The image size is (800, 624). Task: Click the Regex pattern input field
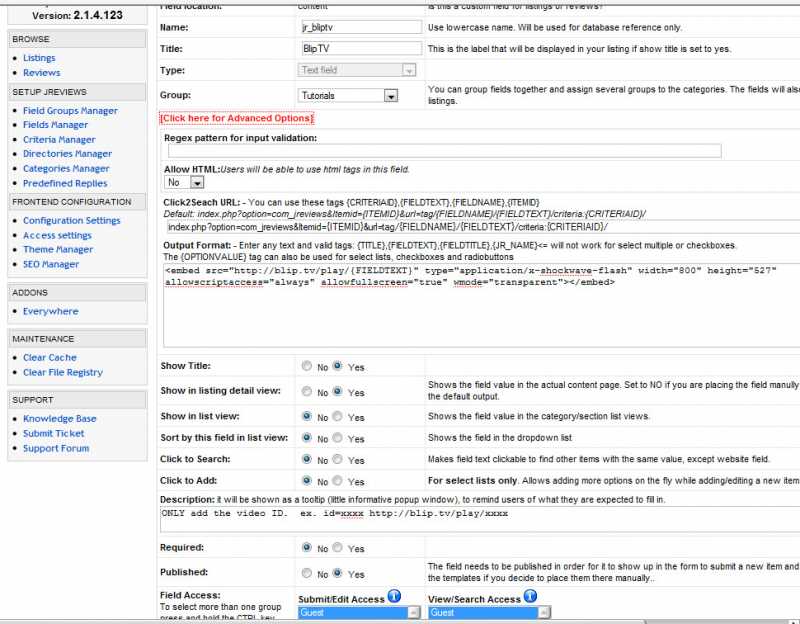[444, 151]
